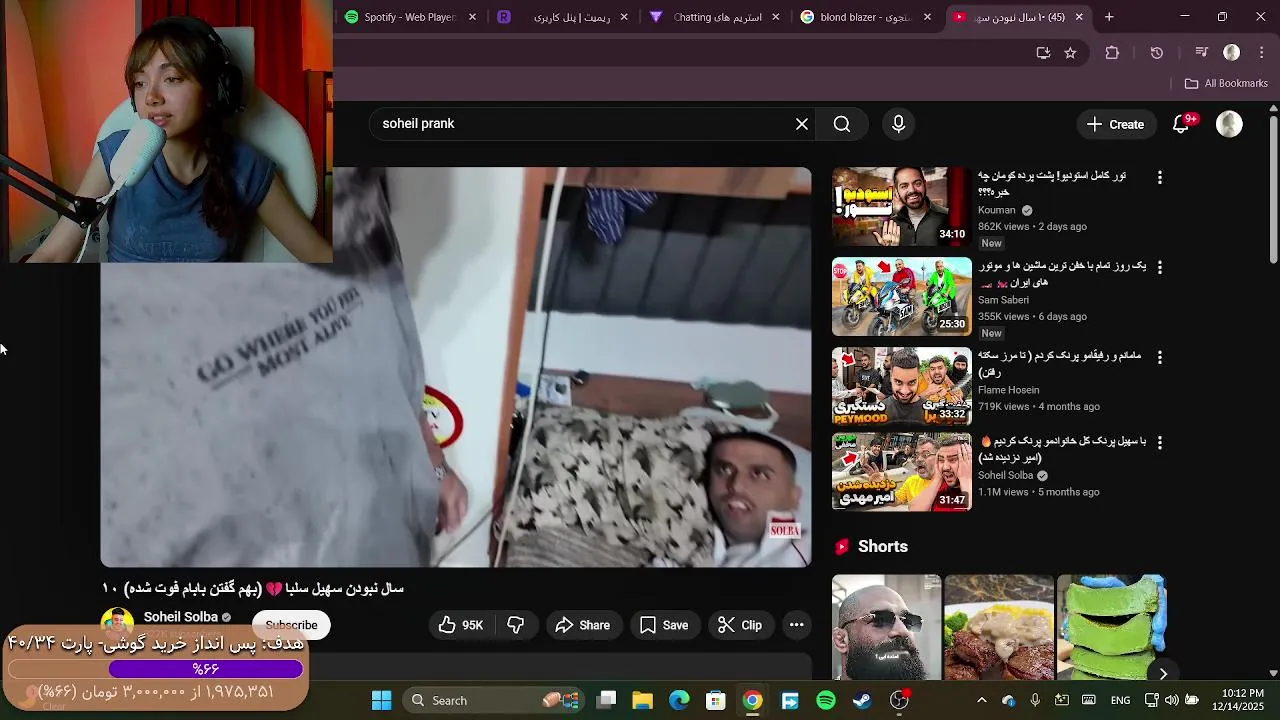1280x720 pixels.
Task: Show hidden system tray icons
Action: click(981, 701)
